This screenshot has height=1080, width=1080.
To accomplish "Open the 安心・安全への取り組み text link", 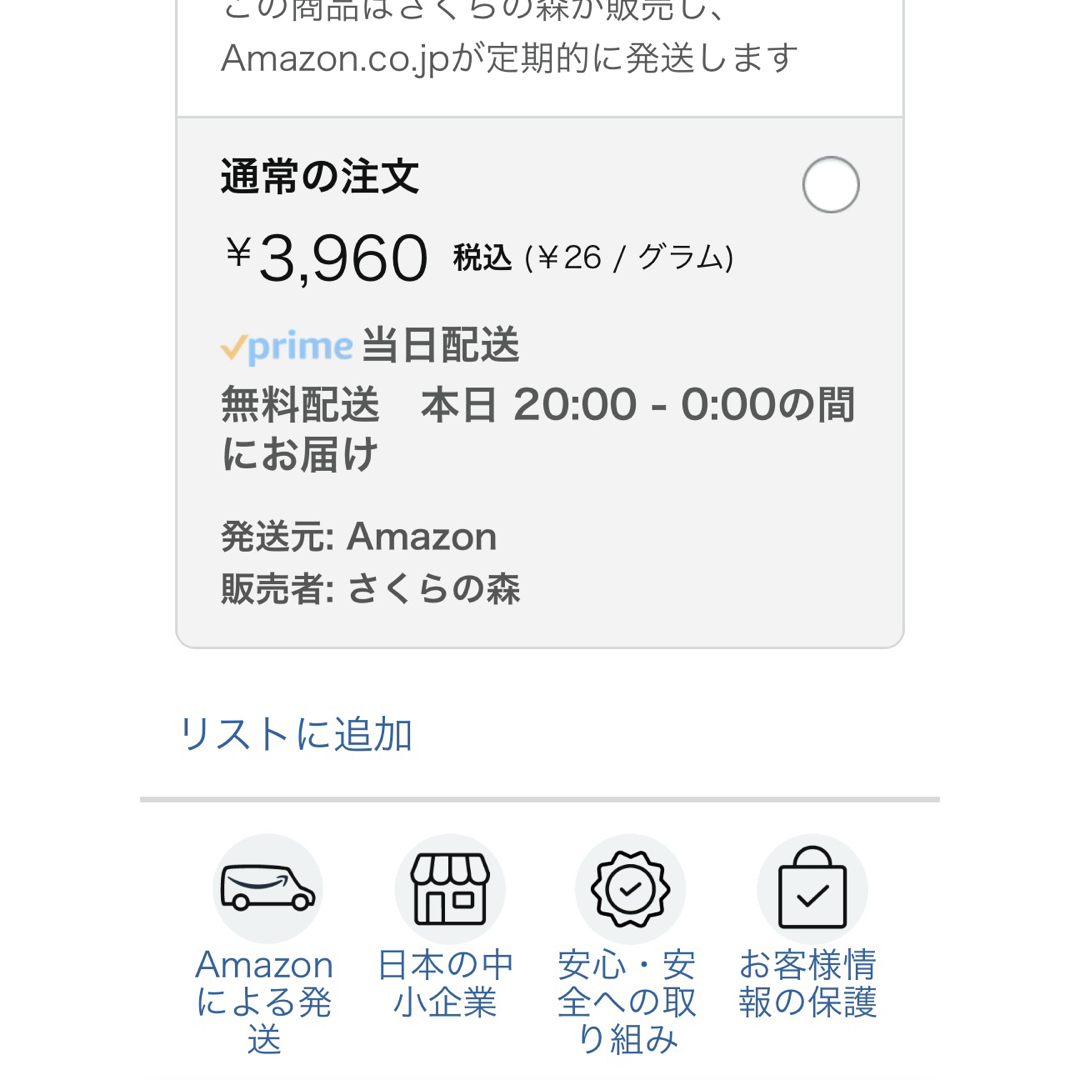I will pyautogui.click(x=627, y=1001).
